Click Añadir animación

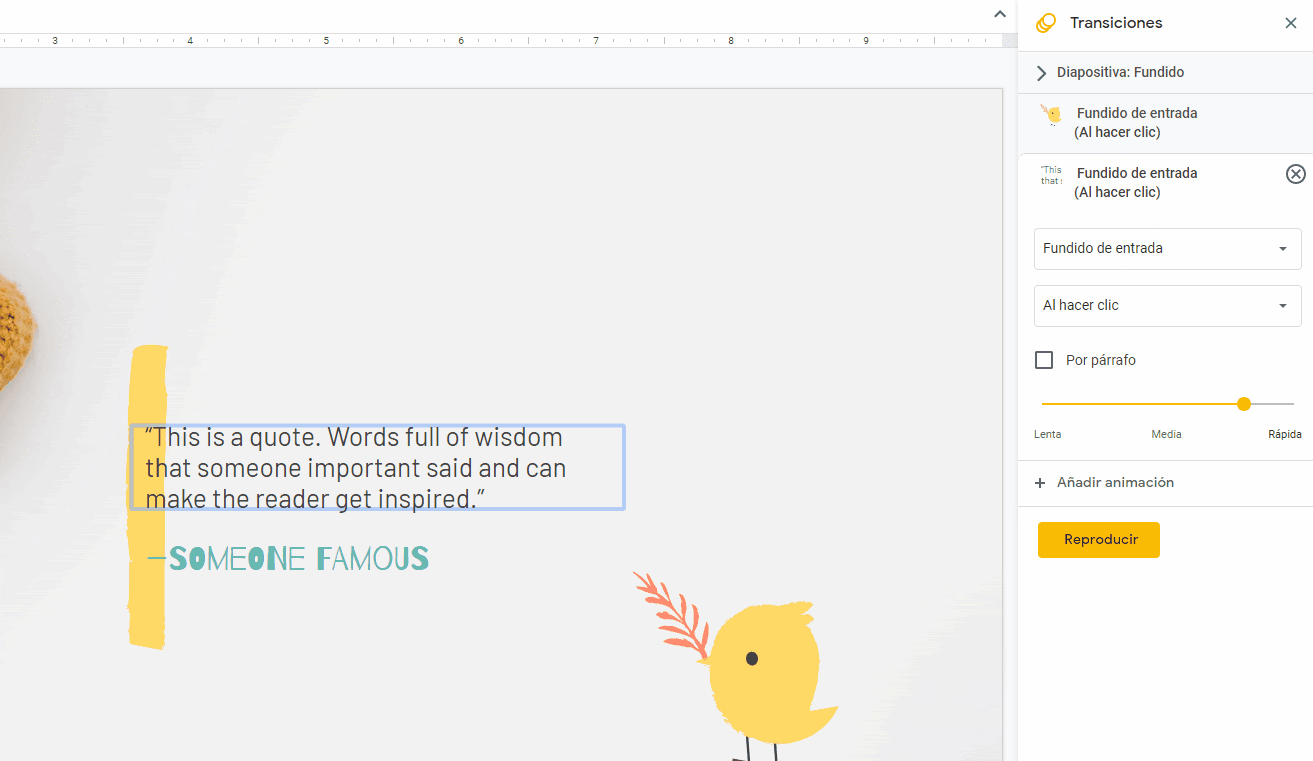pos(1105,483)
